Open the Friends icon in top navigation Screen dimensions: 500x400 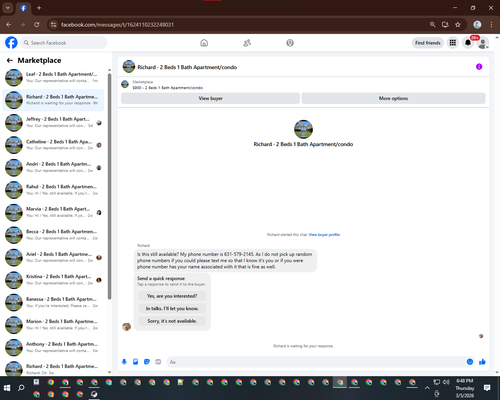point(247,43)
